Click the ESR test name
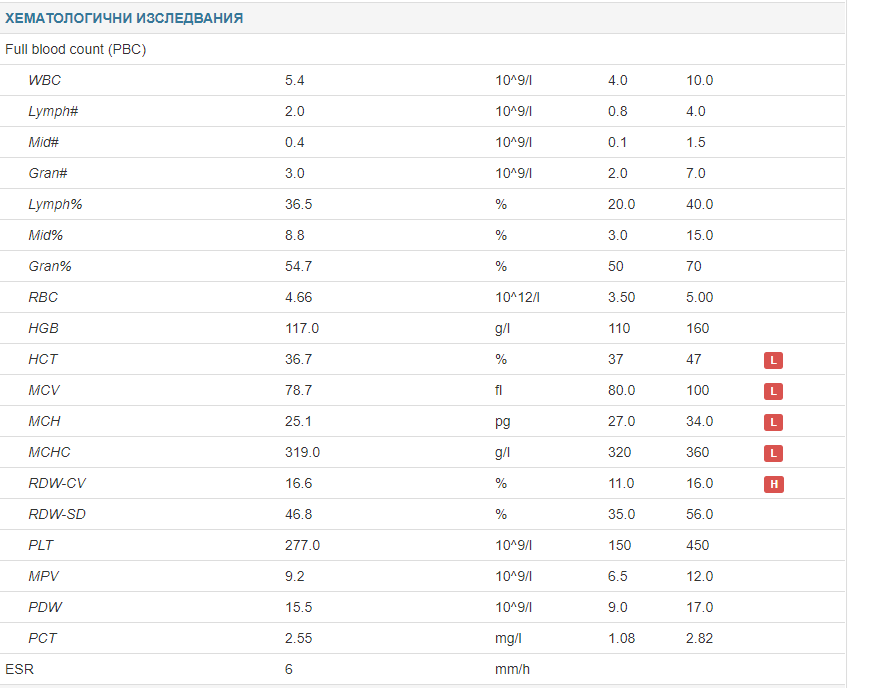Viewport: 869px width, 688px height. click(x=18, y=669)
